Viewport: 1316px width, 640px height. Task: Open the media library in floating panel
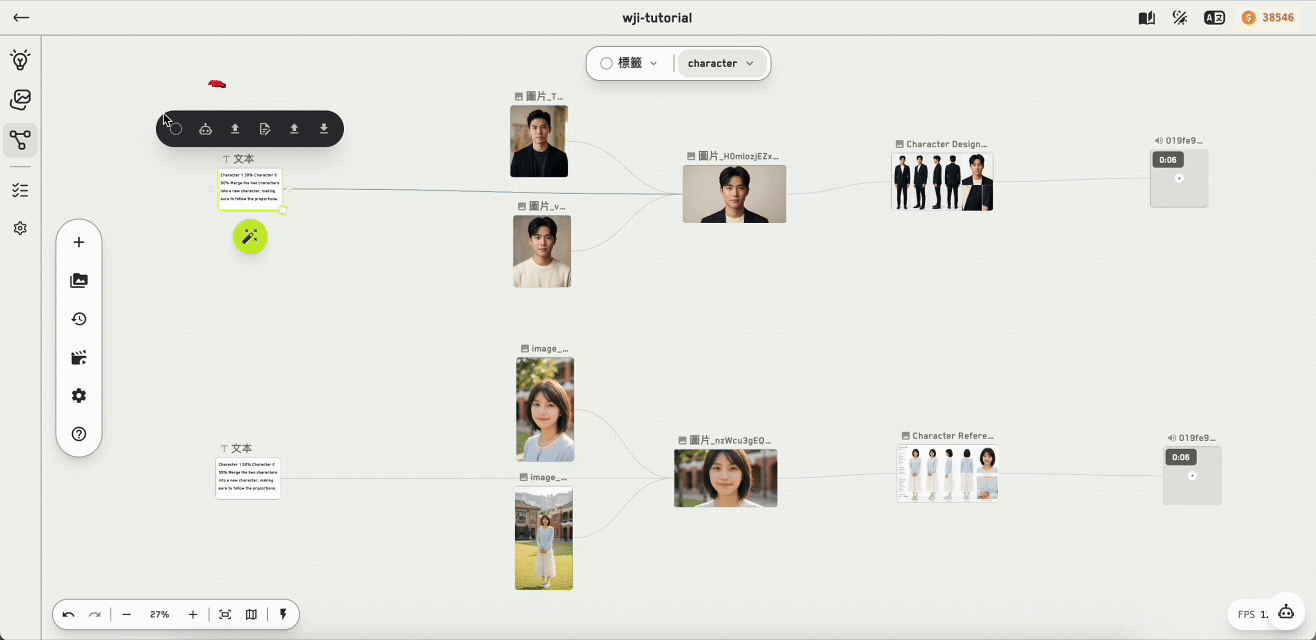coord(79,281)
